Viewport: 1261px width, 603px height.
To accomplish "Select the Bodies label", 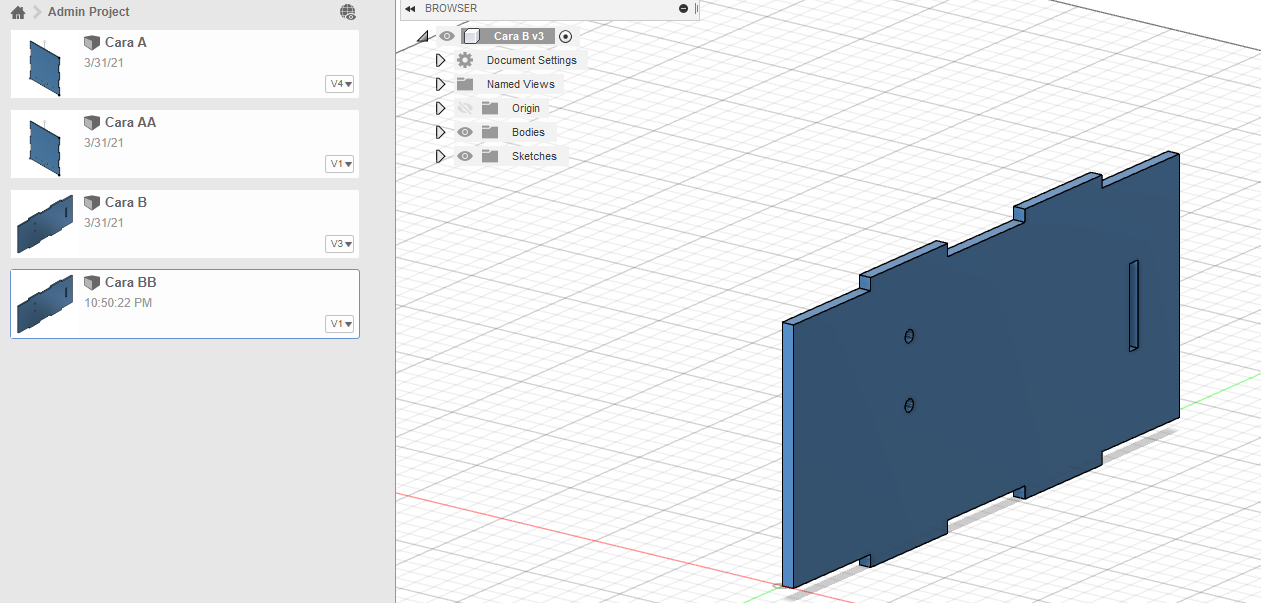I will coord(528,132).
